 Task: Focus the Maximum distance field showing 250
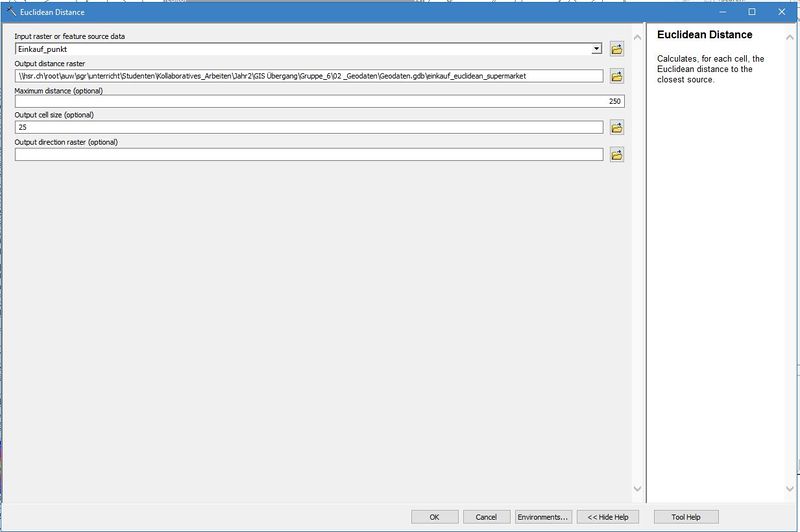click(319, 101)
